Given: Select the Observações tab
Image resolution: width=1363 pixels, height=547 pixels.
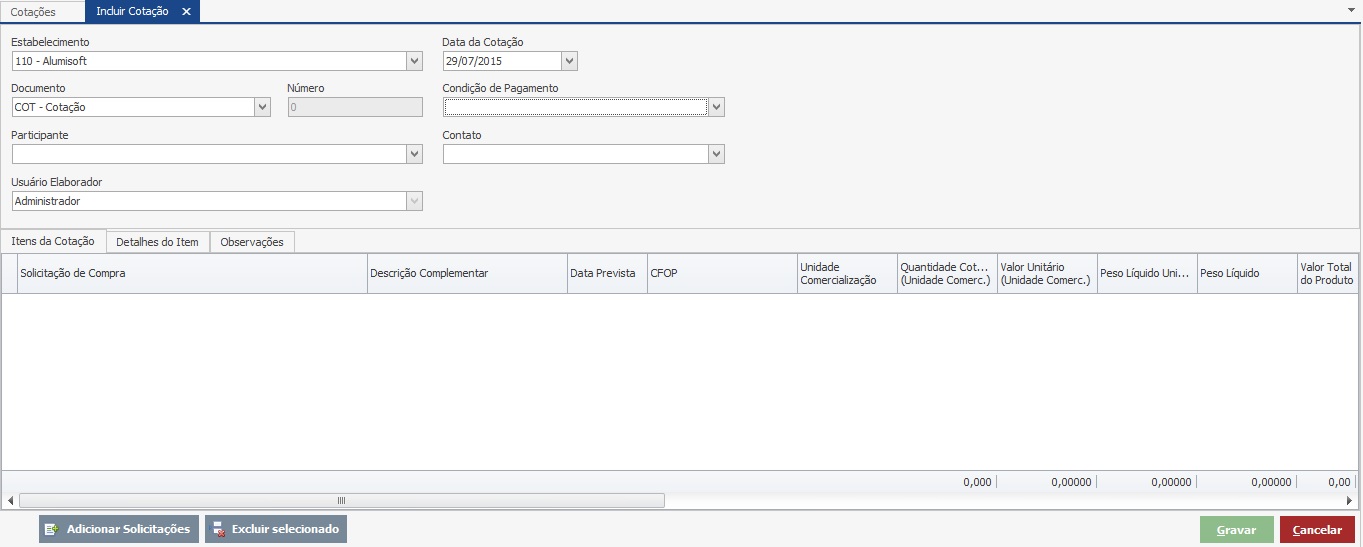Looking at the screenshot, I should (252, 242).
